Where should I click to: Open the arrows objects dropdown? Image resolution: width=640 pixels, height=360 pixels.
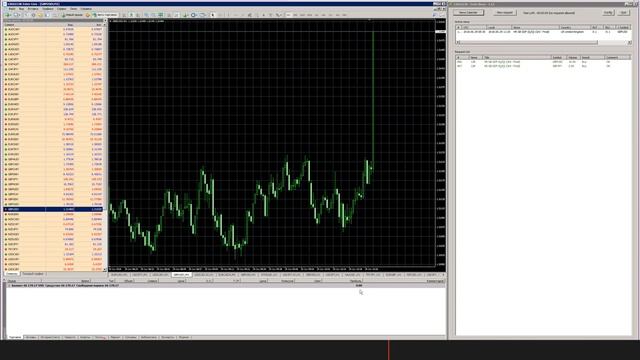click(279, 15)
